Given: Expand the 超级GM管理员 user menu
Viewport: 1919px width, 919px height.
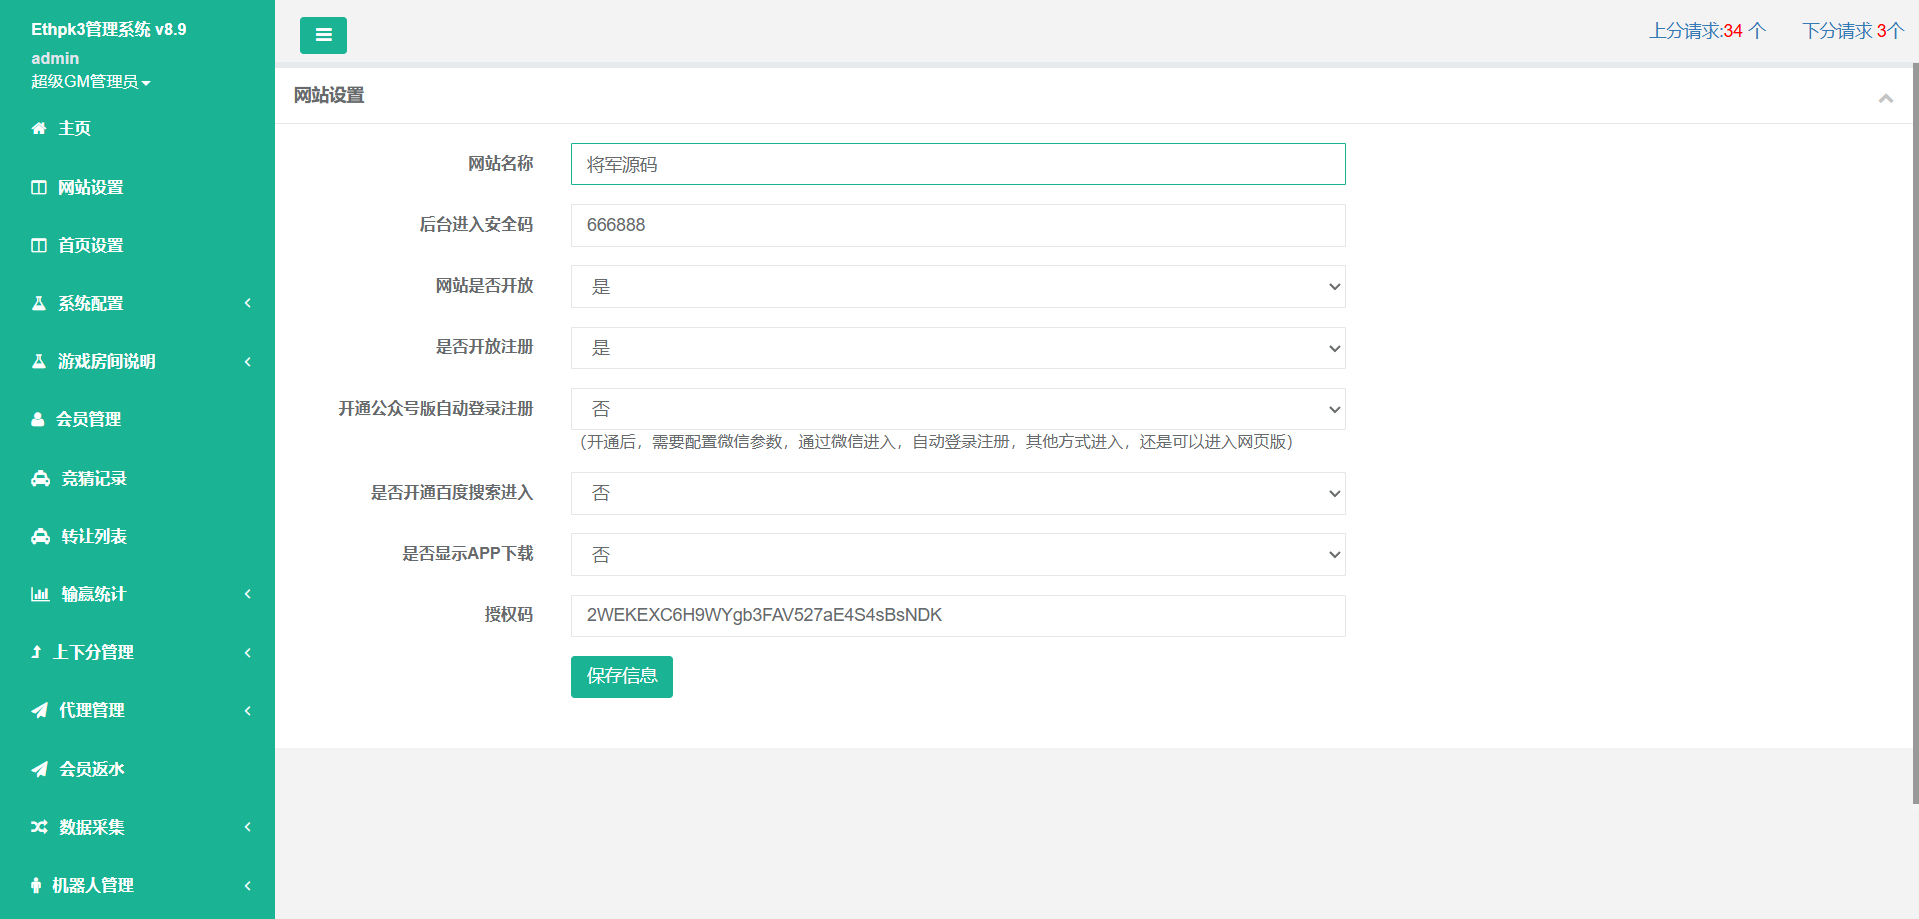Looking at the screenshot, I should [90, 82].
